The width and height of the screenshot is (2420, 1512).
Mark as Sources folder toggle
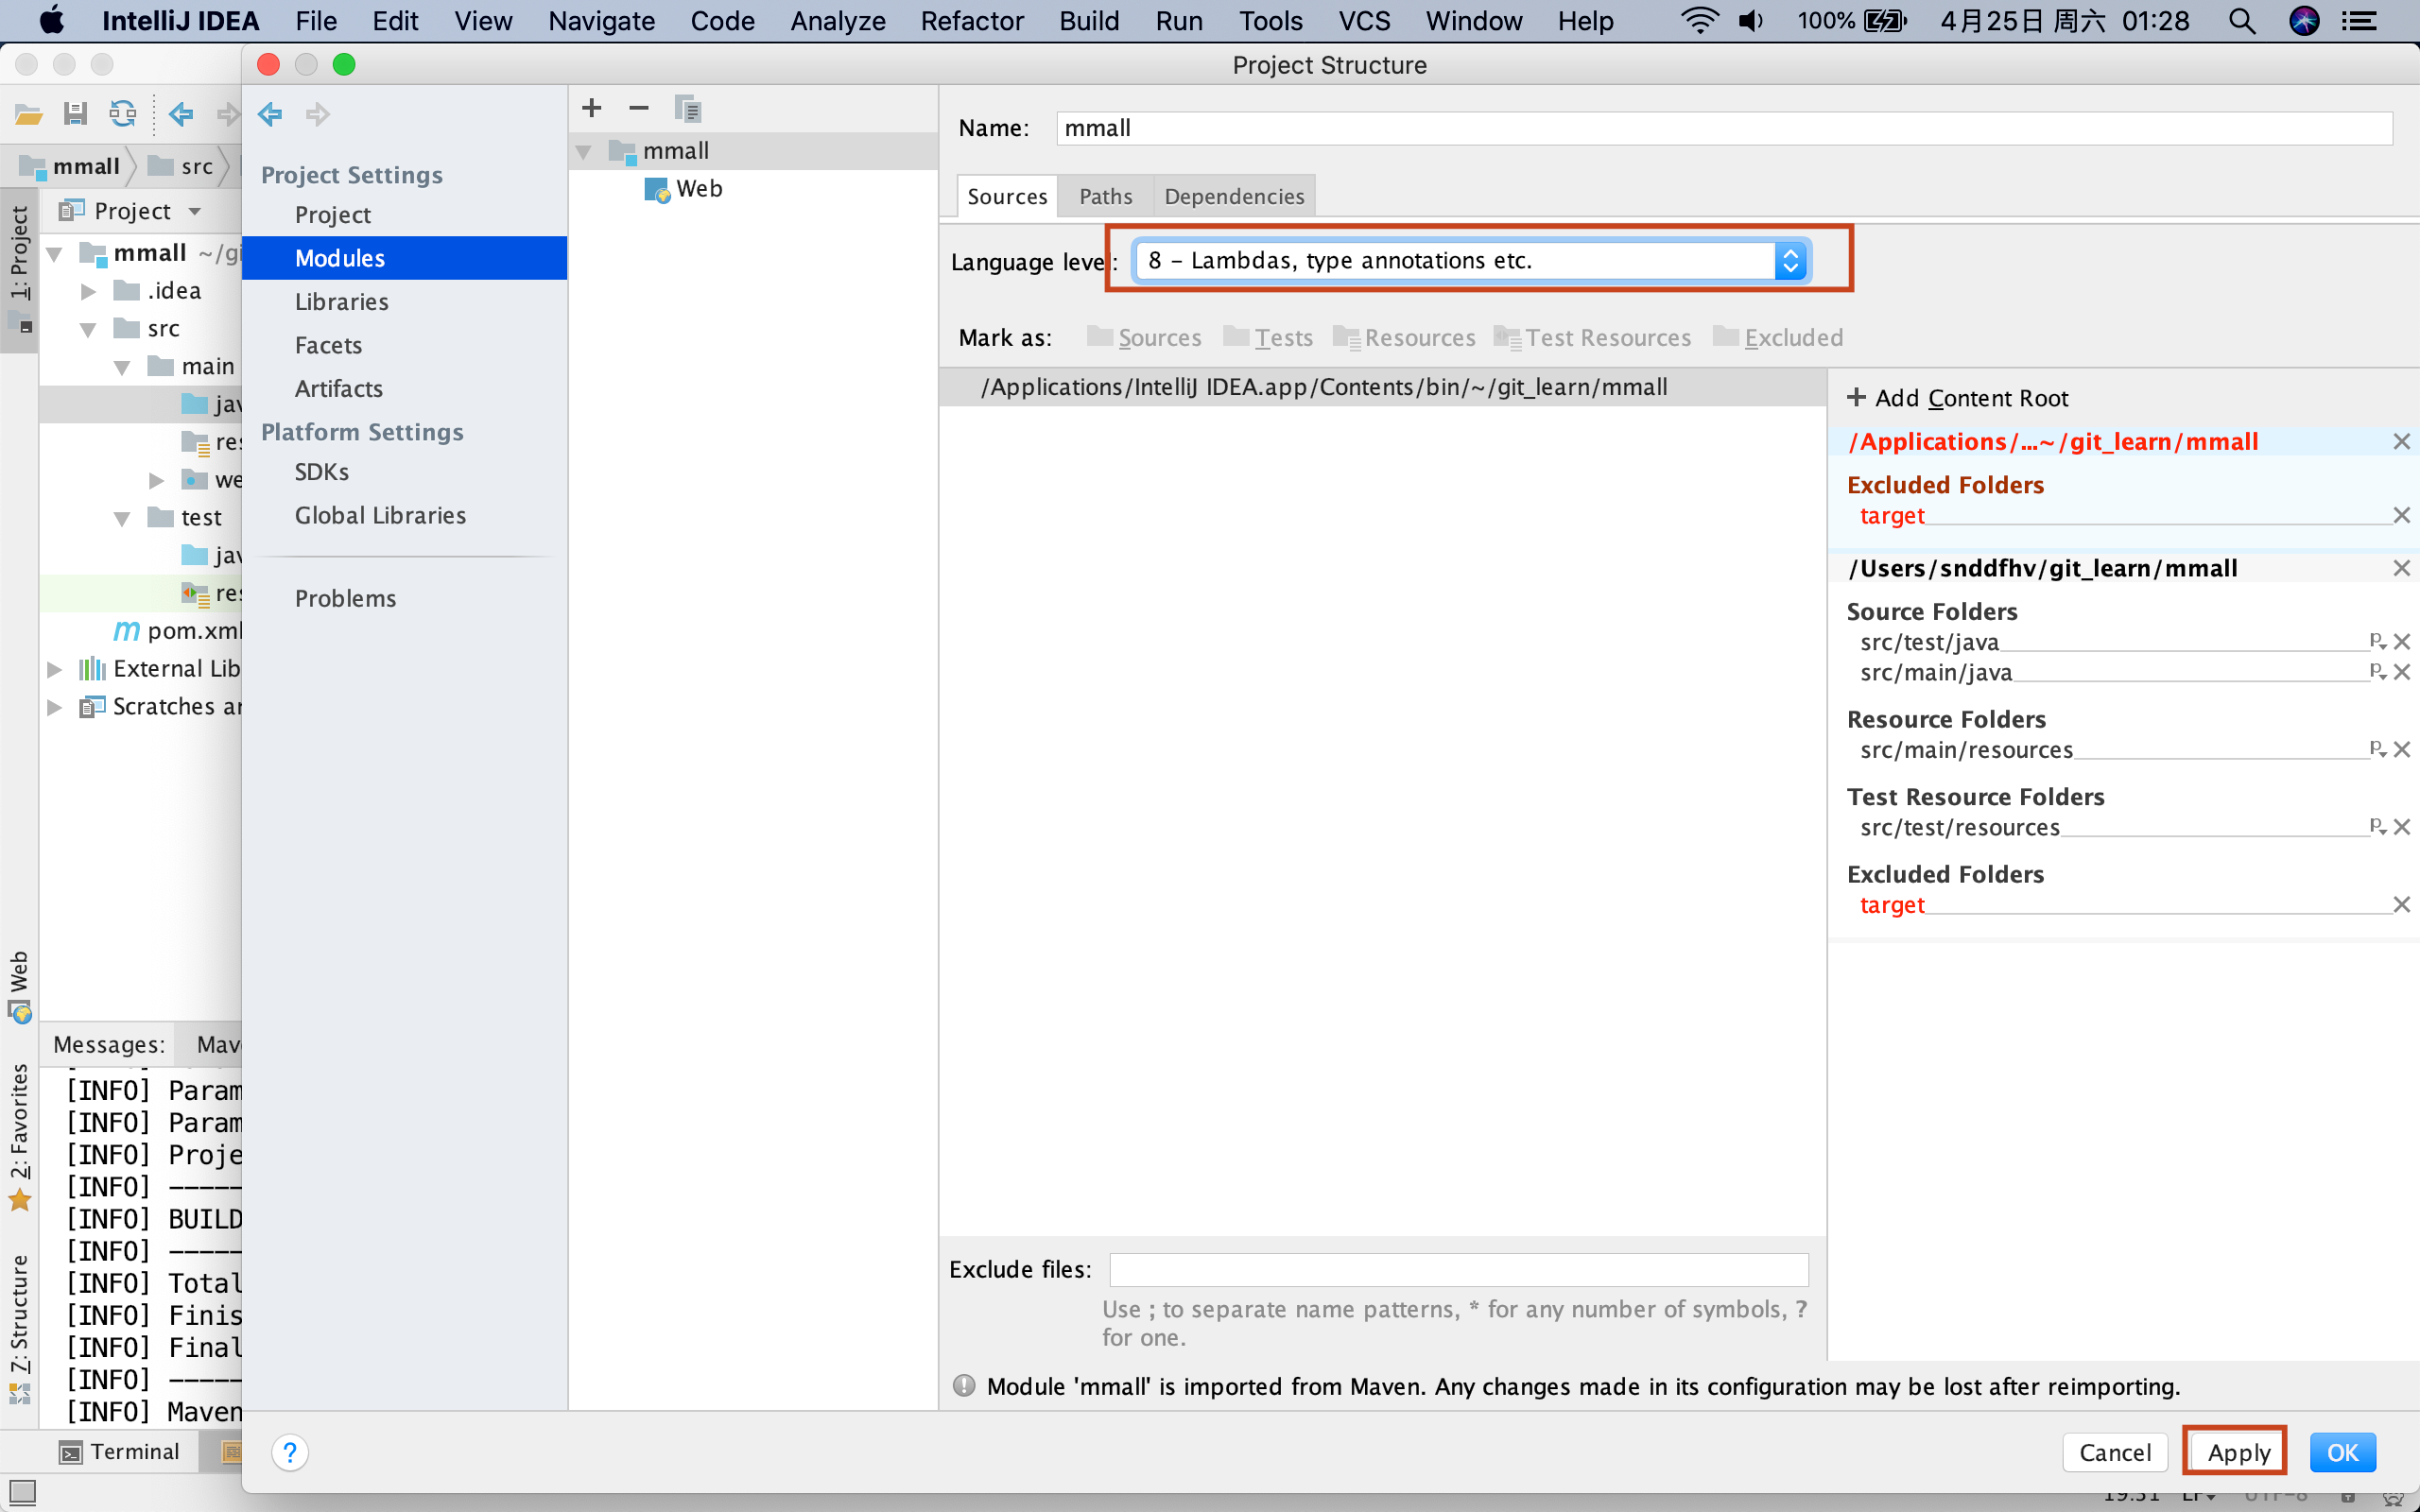click(x=1144, y=338)
